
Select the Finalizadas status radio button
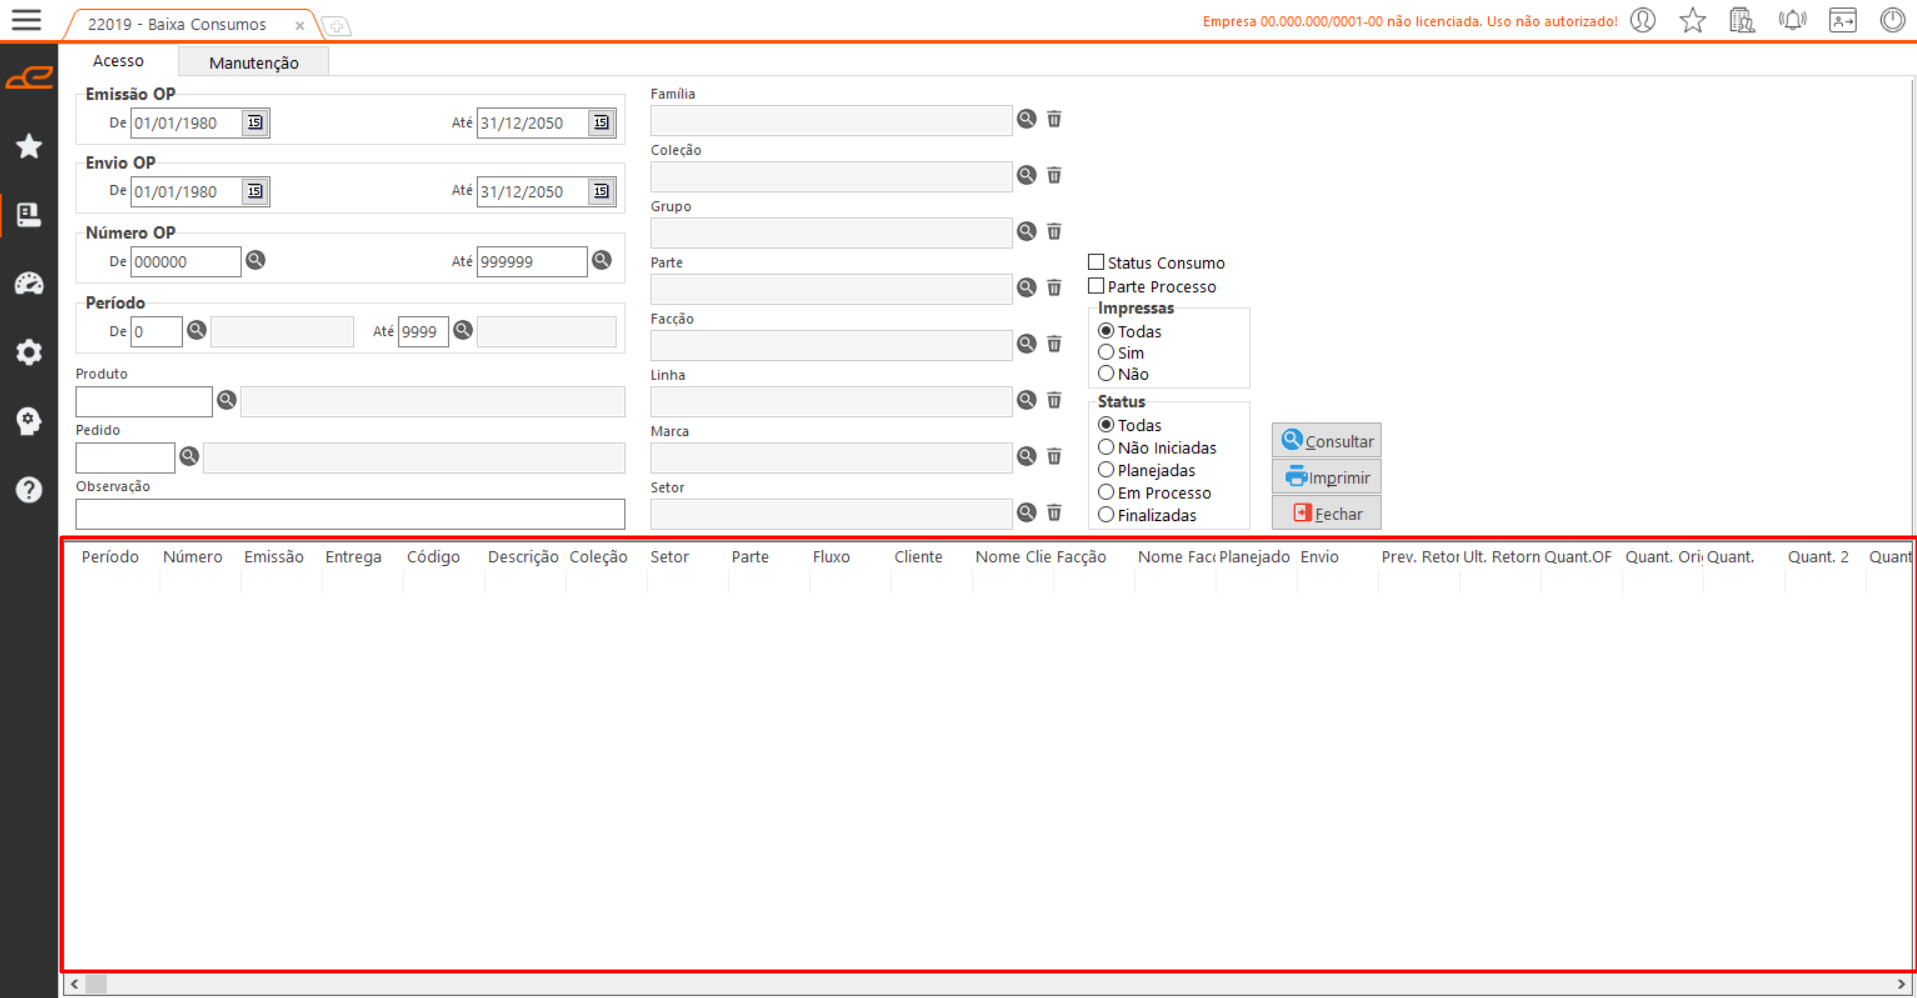(1106, 515)
